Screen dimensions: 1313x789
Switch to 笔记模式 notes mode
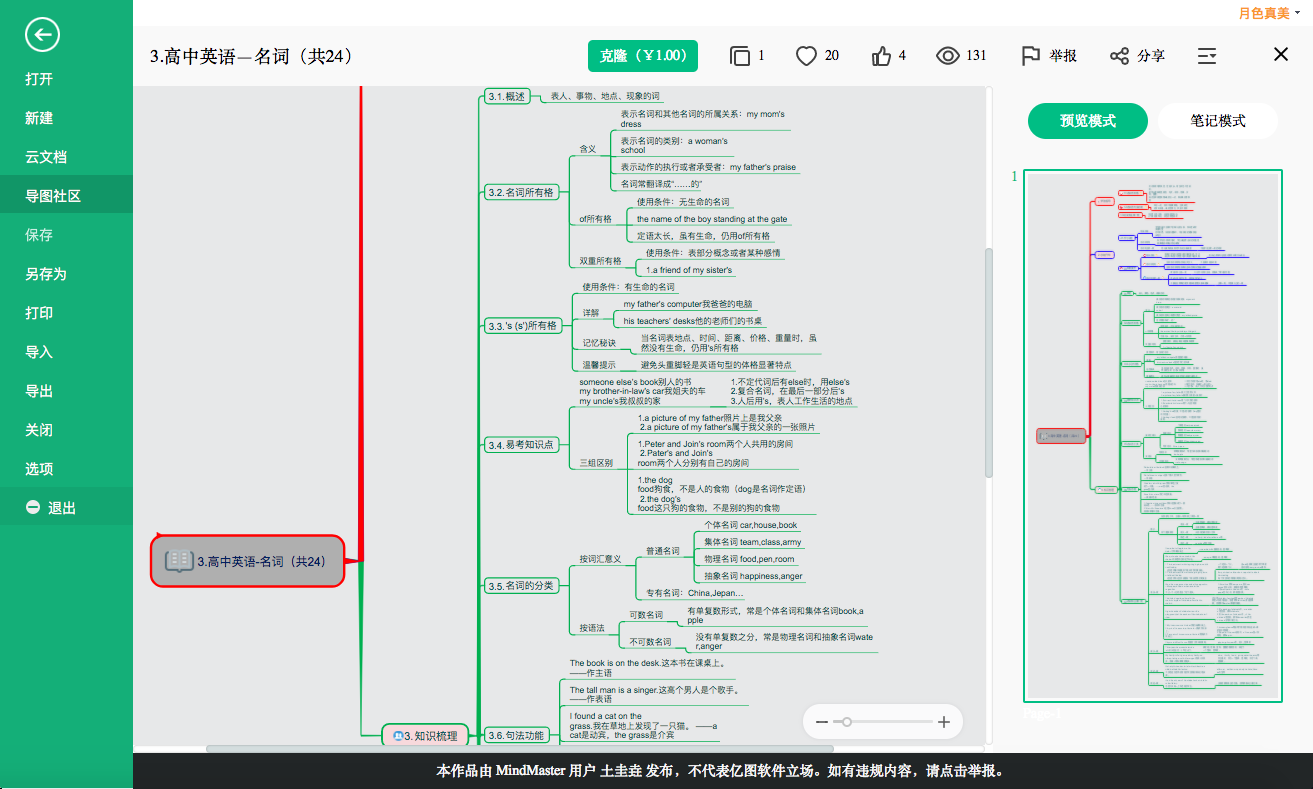point(1218,121)
